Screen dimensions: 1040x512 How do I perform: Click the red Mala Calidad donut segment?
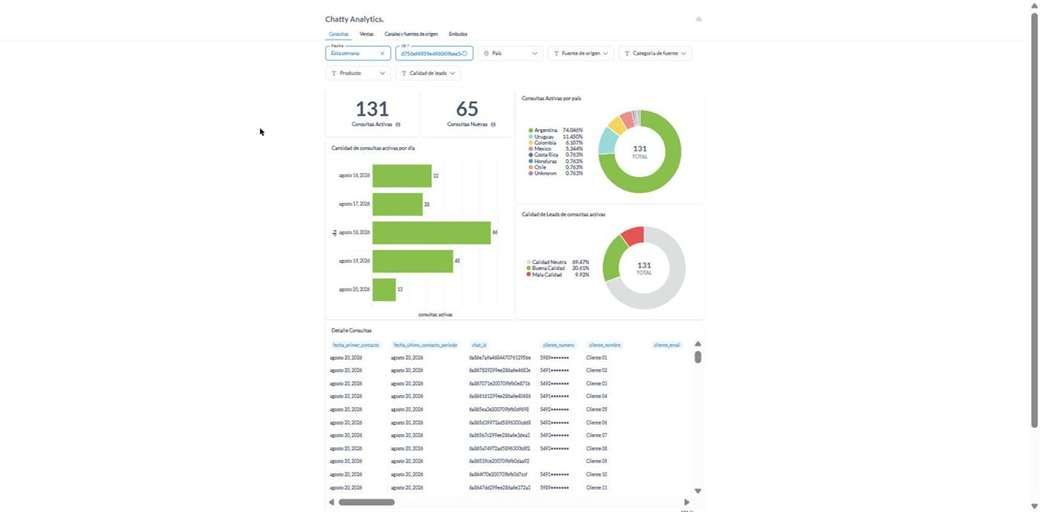(x=633, y=236)
